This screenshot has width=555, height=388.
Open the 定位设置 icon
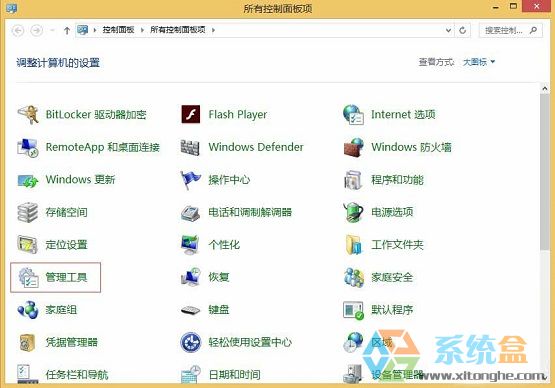pos(28,245)
